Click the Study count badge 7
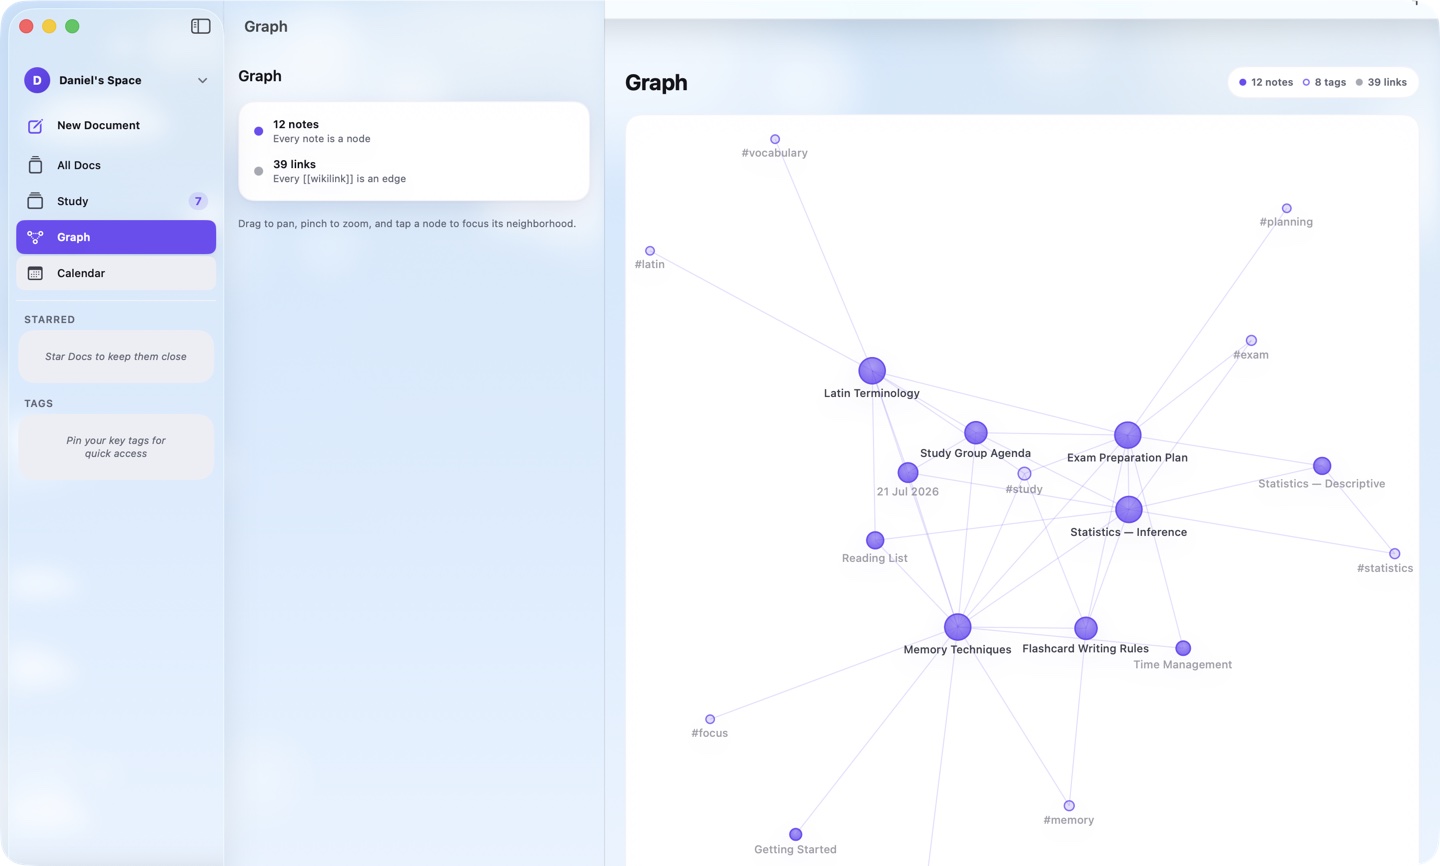 (198, 201)
